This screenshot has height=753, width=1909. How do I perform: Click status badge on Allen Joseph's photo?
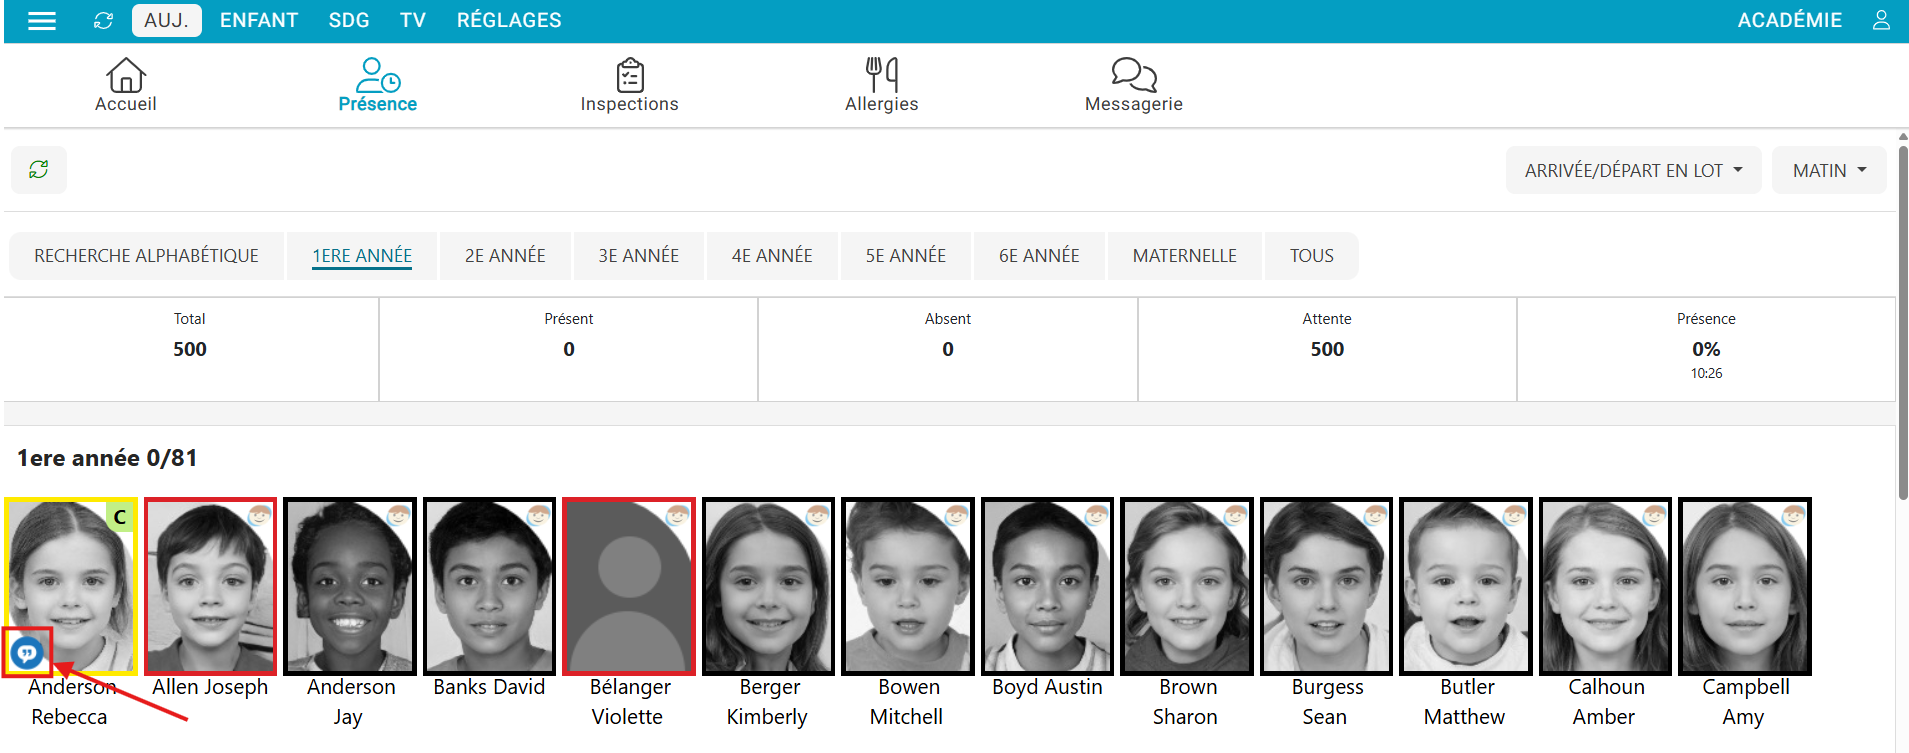(260, 516)
